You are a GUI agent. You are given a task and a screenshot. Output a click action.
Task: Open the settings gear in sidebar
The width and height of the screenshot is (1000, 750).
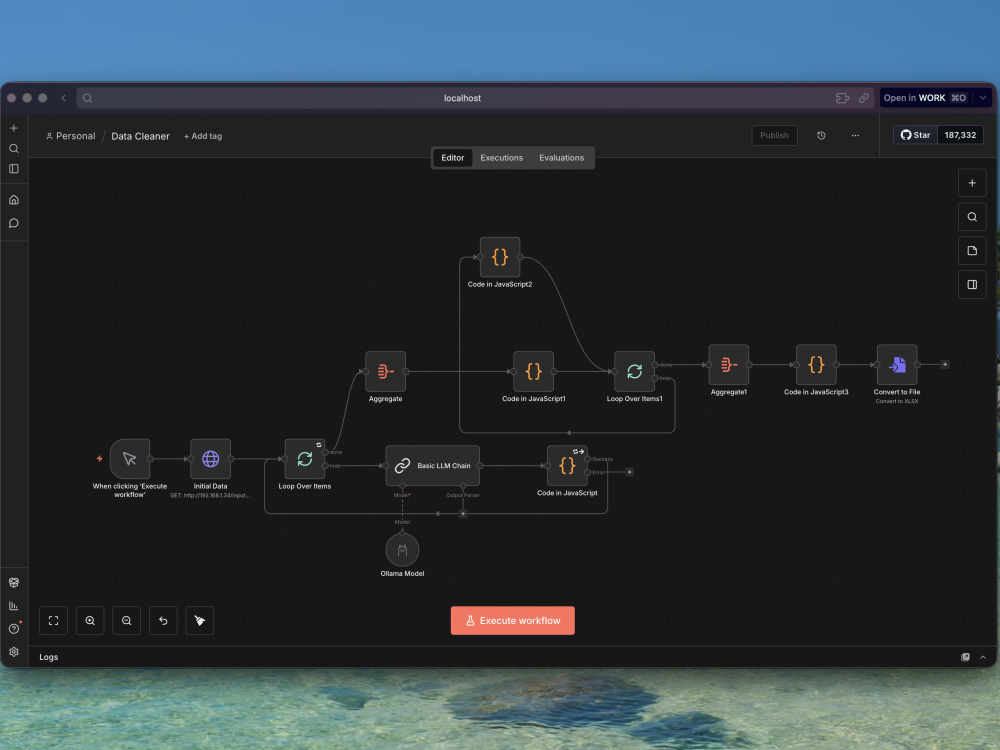coord(13,652)
